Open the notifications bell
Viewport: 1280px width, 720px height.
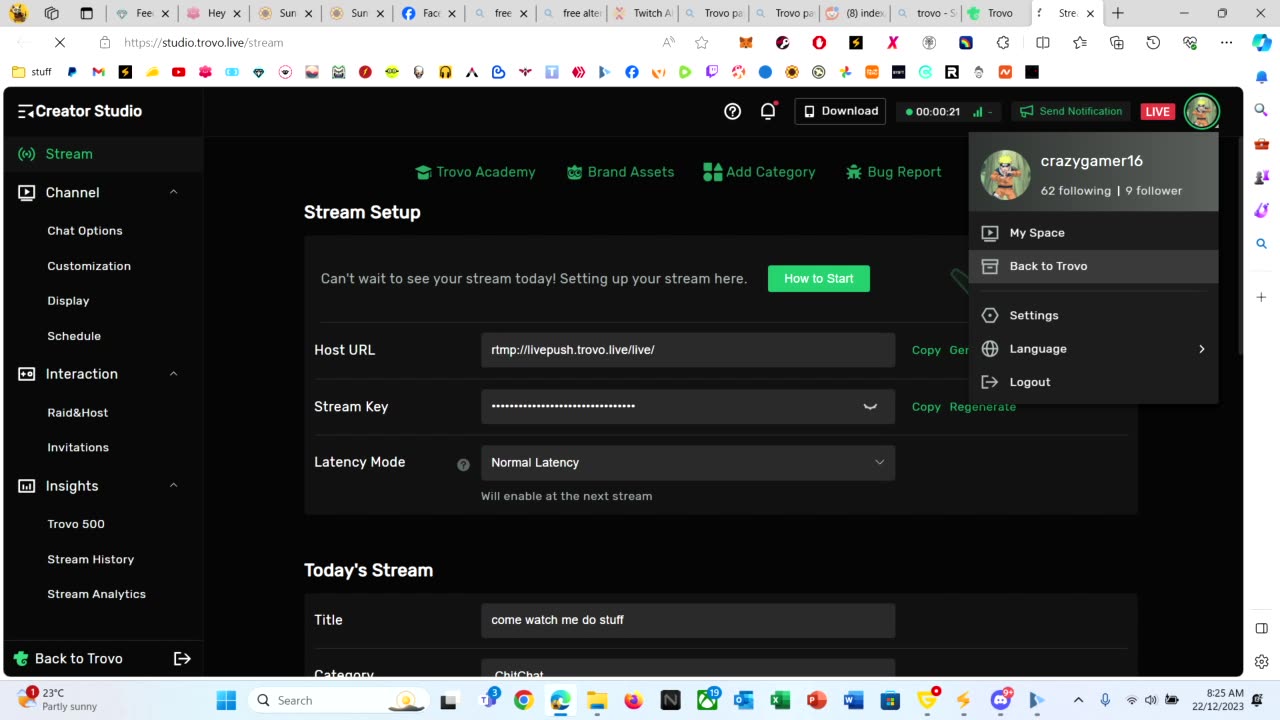[768, 111]
